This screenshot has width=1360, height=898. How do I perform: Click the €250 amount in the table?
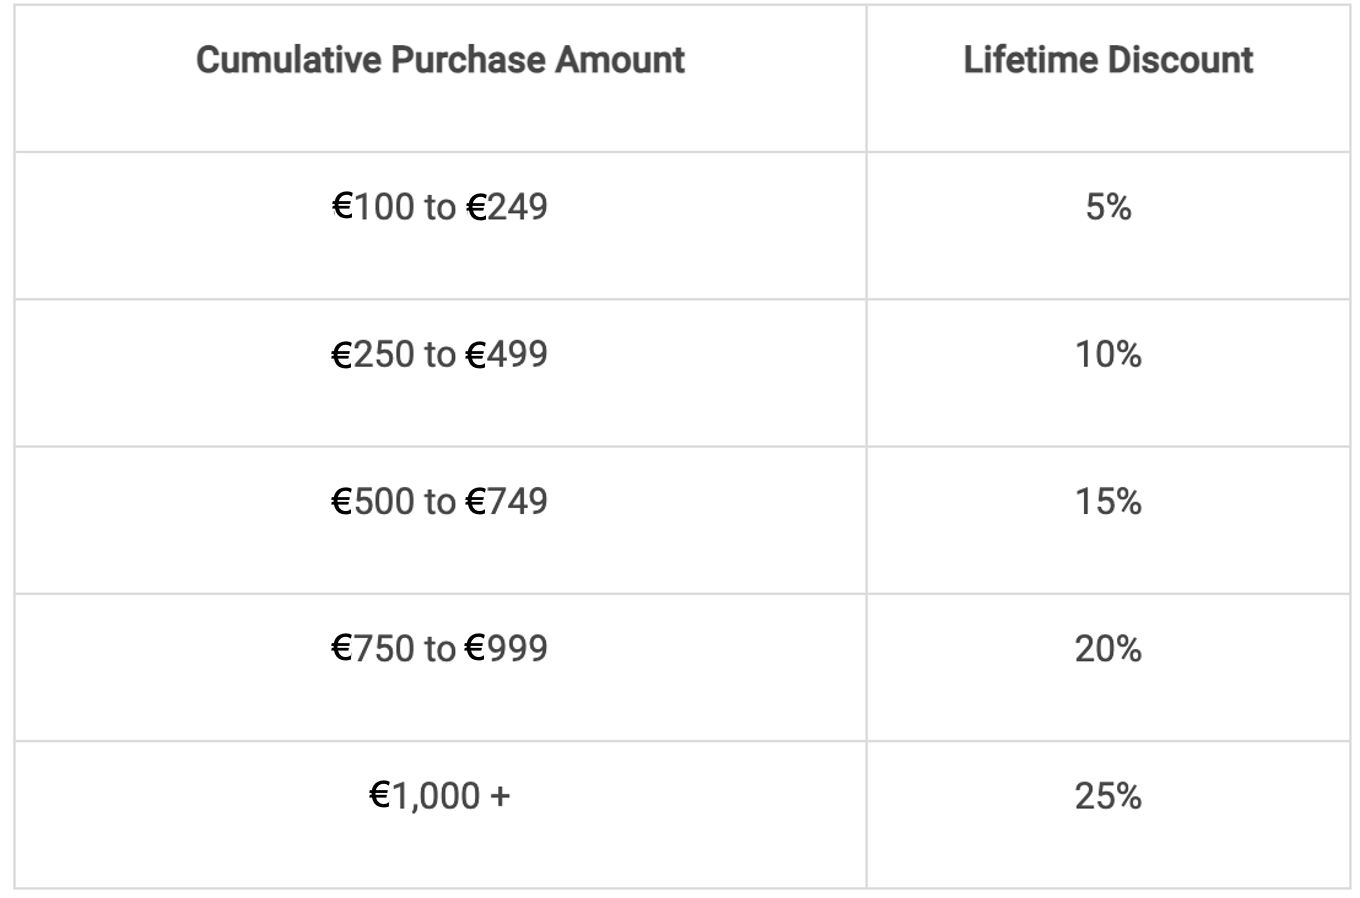[x=373, y=354]
